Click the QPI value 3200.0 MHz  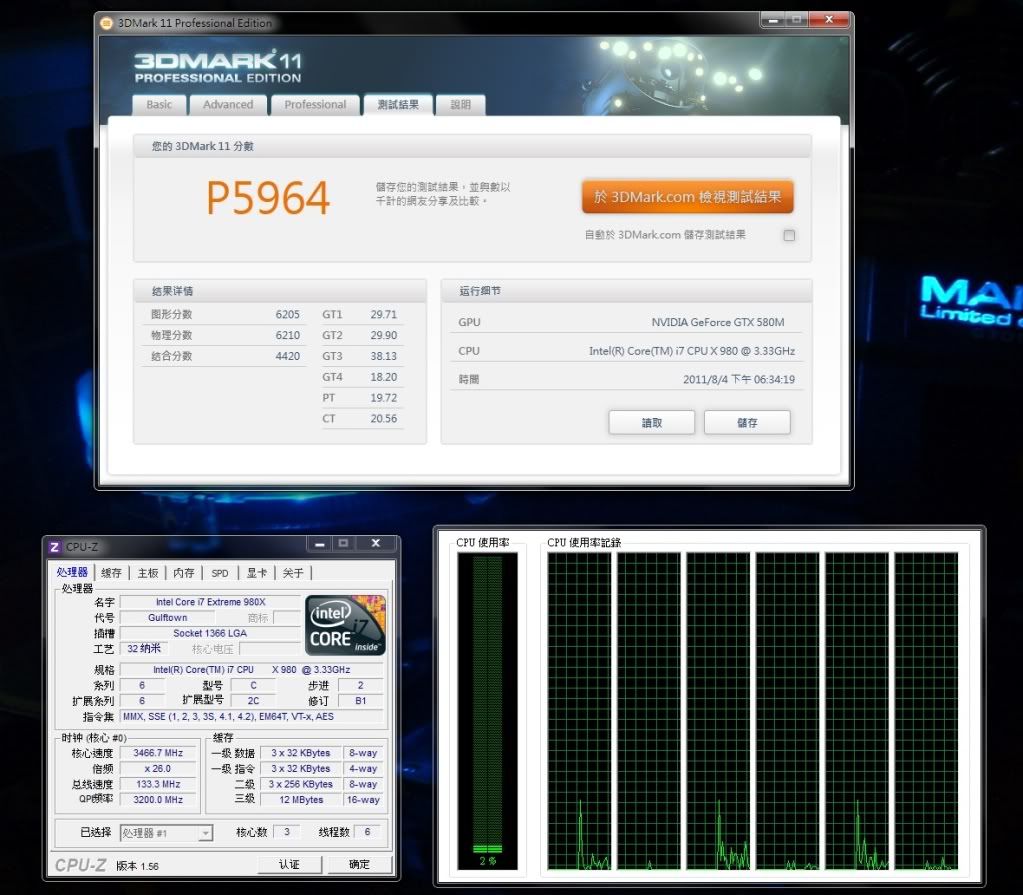158,800
